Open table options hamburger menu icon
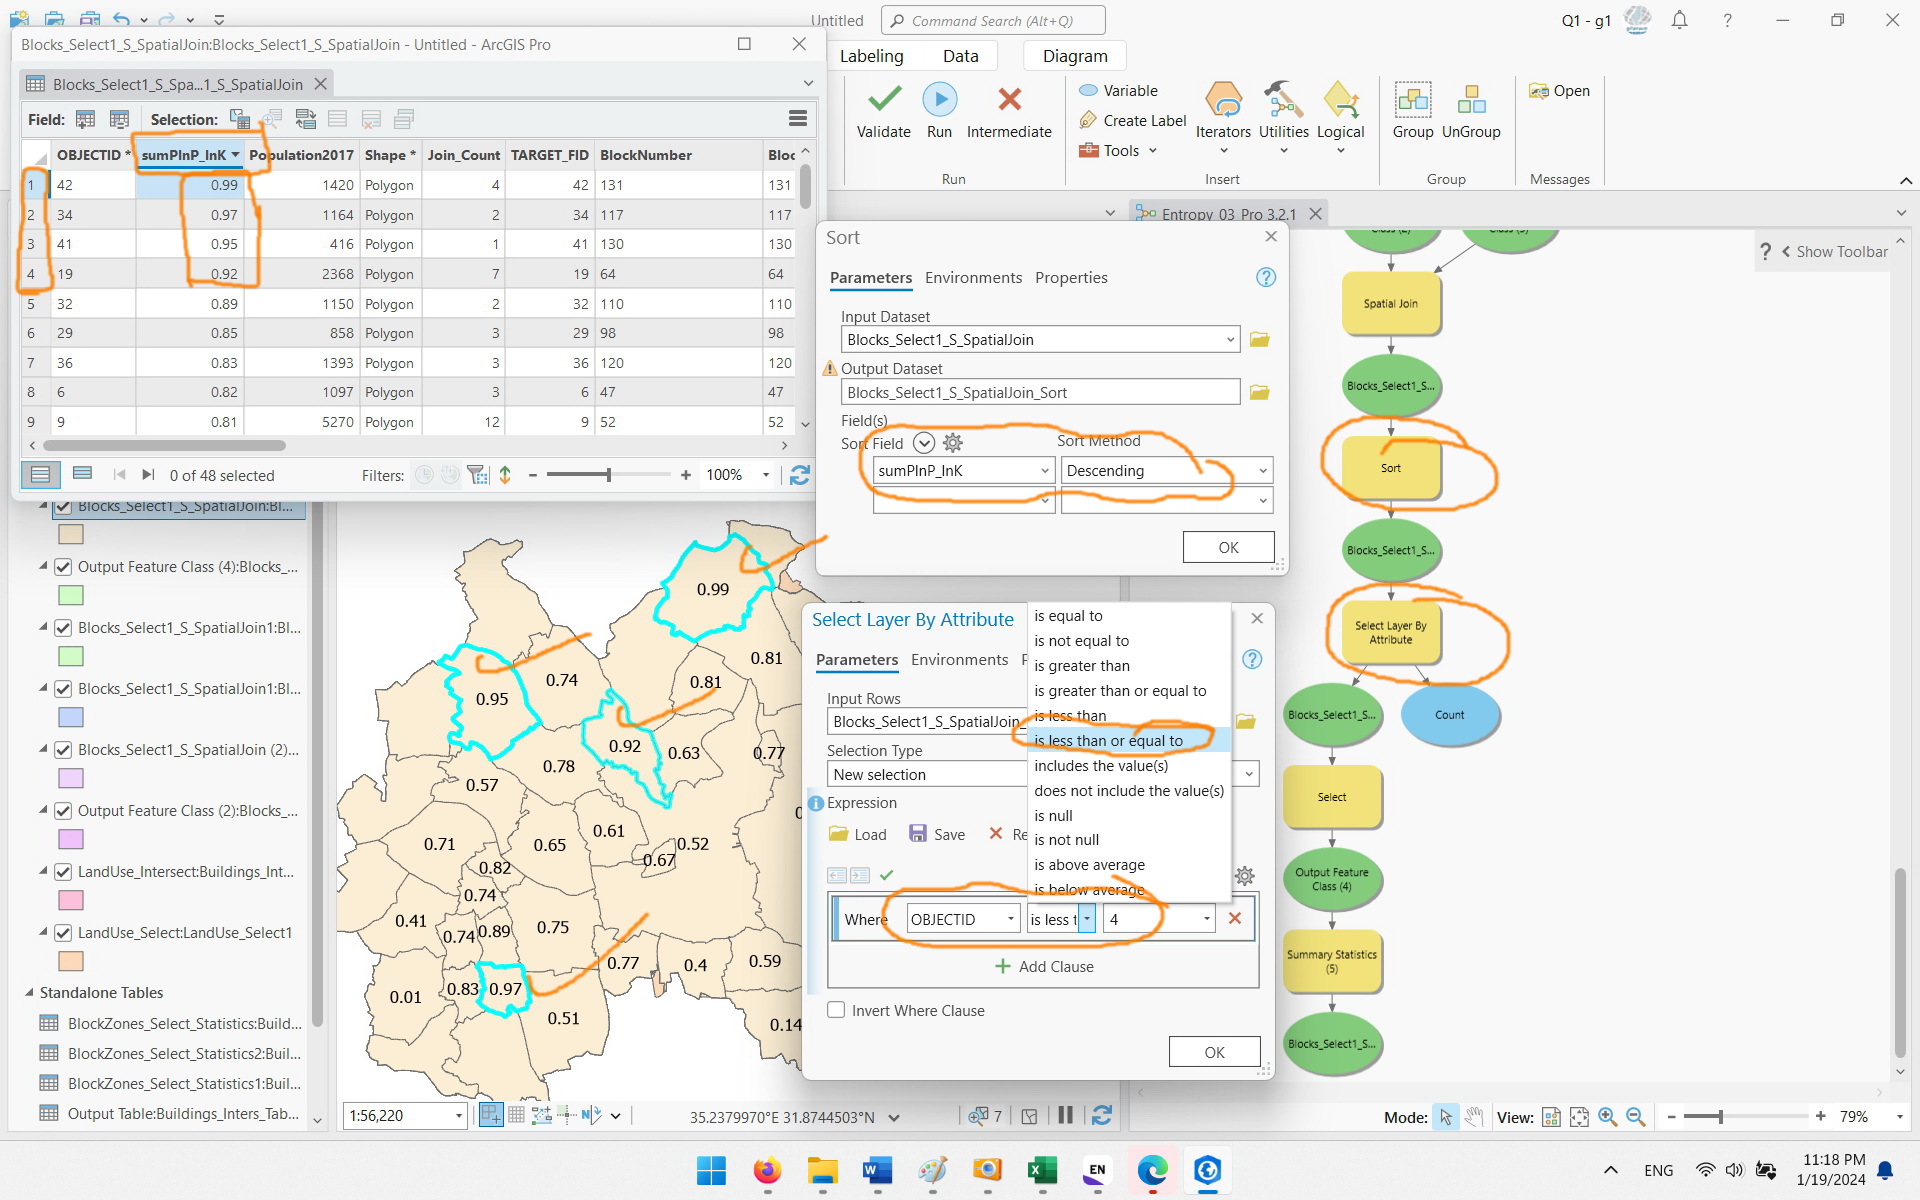The height and width of the screenshot is (1200, 1920). click(798, 119)
